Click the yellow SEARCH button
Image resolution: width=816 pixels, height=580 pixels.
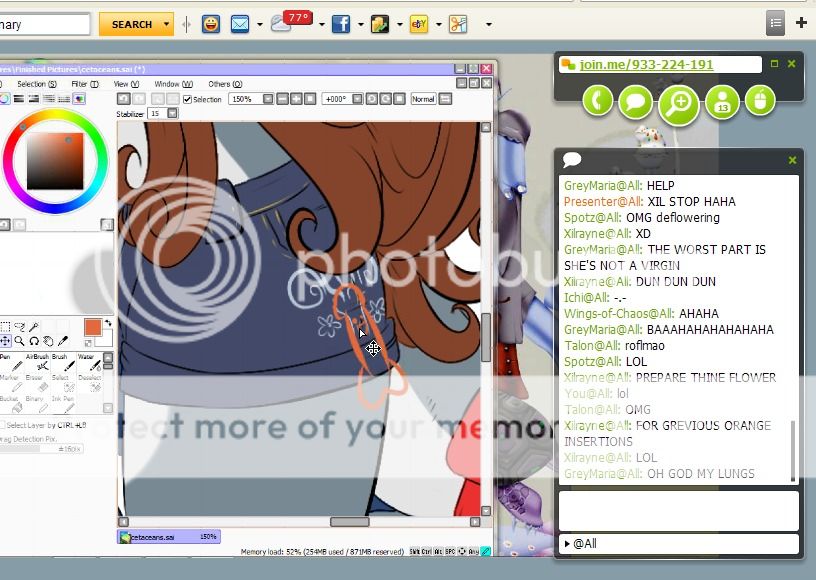[x=136, y=24]
